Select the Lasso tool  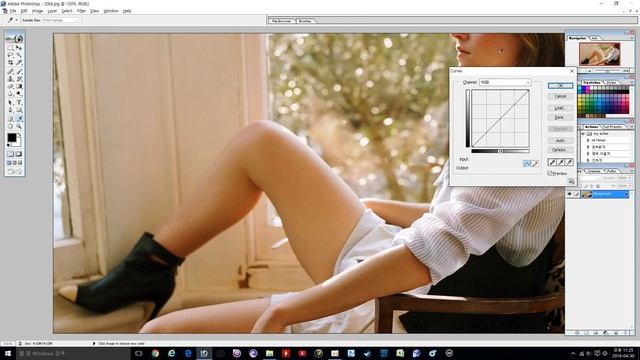click(x=11, y=56)
